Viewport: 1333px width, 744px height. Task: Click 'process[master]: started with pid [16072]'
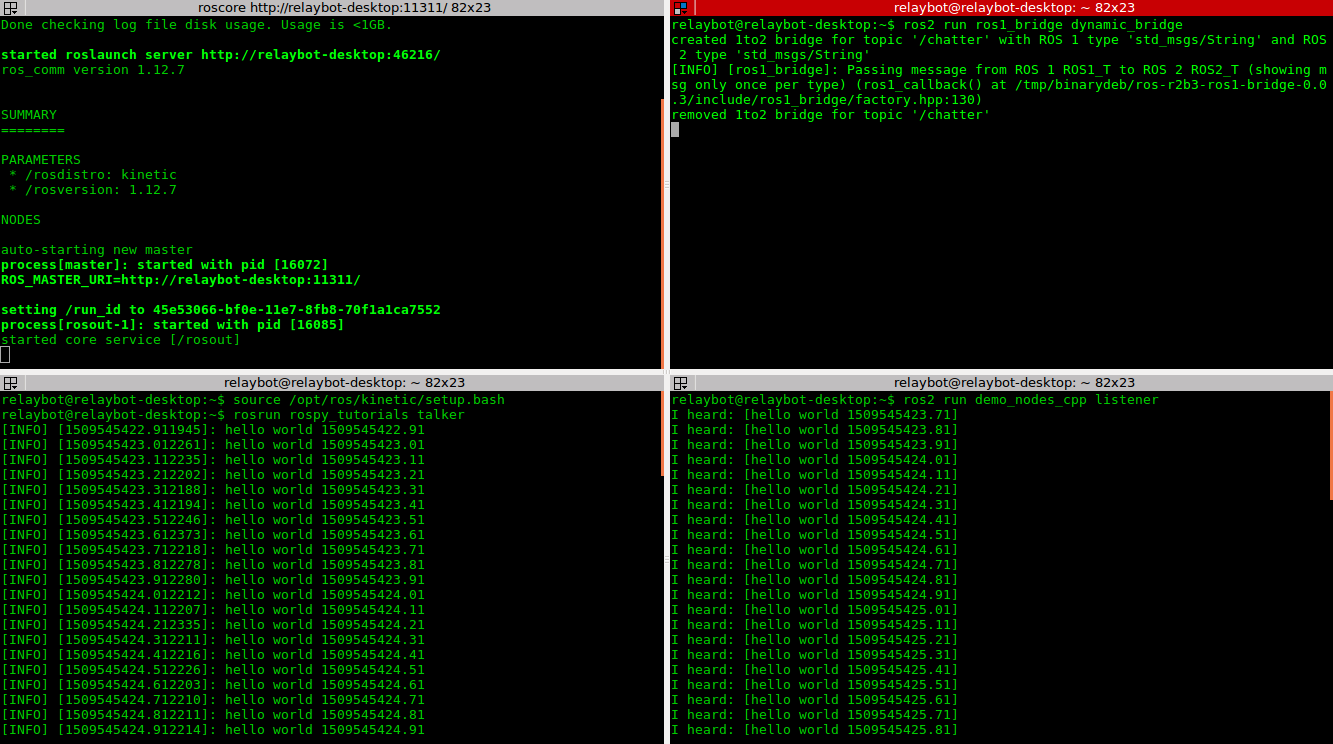(165, 265)
